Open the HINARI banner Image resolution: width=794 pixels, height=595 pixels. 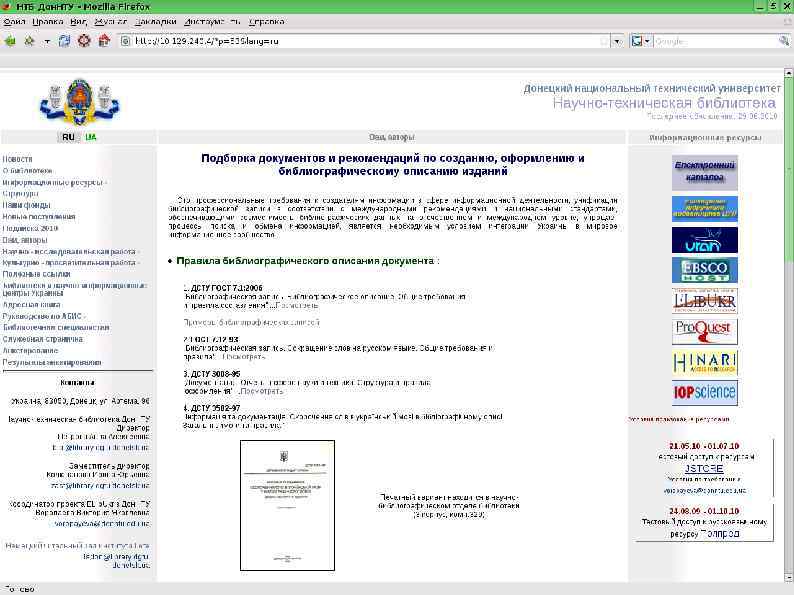point(704,362)
